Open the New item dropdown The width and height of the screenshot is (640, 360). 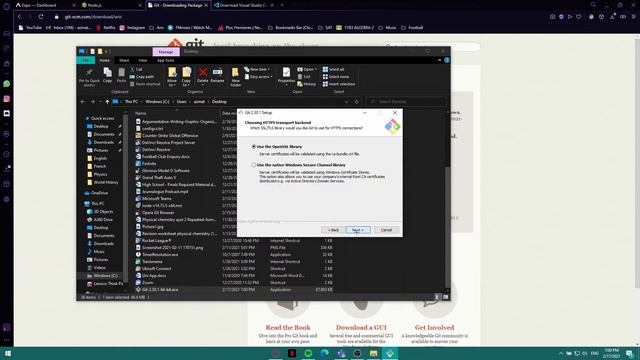(x=257, y=69)
